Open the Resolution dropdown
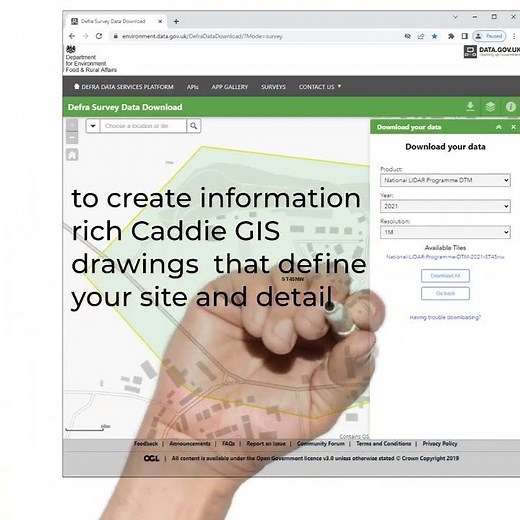520x520 pixels. tap(445, 232)
